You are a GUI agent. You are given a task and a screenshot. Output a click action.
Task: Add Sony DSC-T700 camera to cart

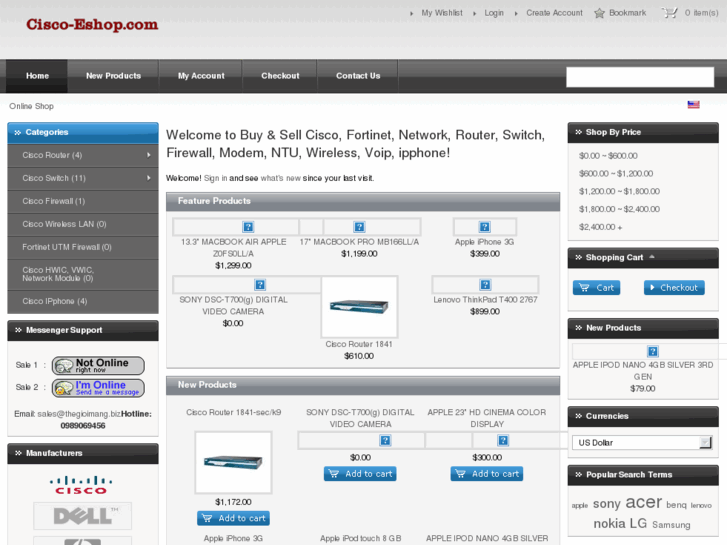[360, 474]
